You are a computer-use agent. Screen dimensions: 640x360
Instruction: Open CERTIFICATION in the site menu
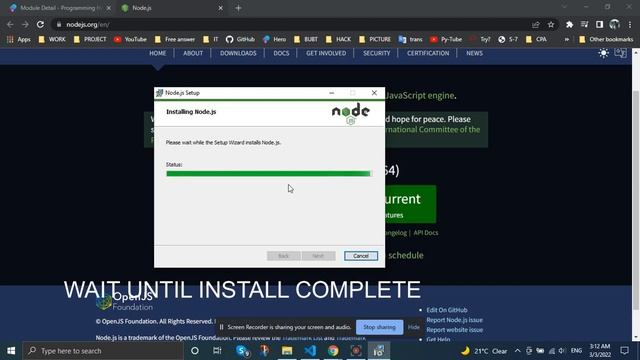click(428, 53)
